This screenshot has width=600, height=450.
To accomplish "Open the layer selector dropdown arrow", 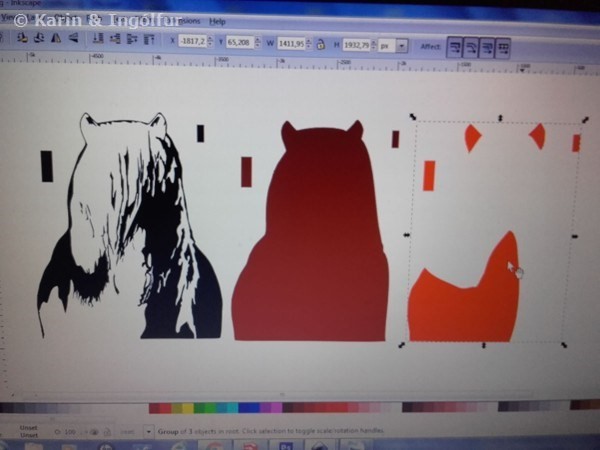I will (x=148, y=432).
